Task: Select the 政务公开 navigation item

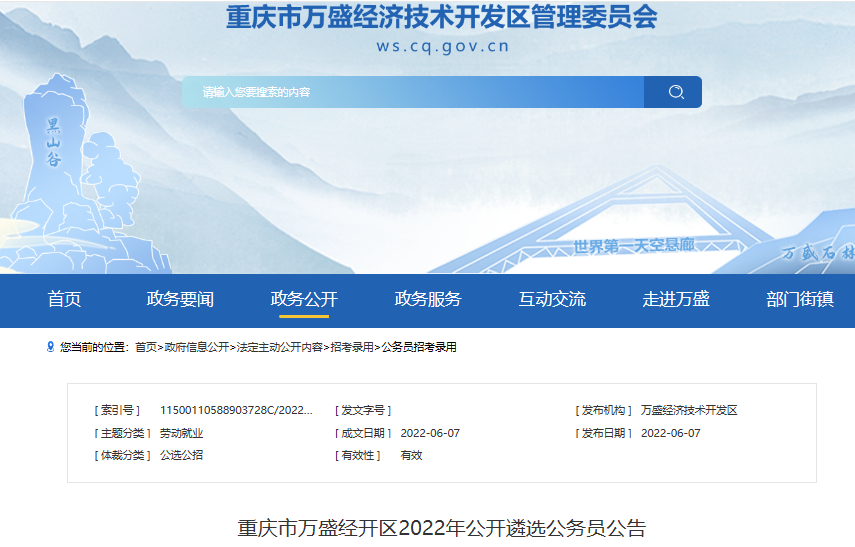Action: click(304, 299)
